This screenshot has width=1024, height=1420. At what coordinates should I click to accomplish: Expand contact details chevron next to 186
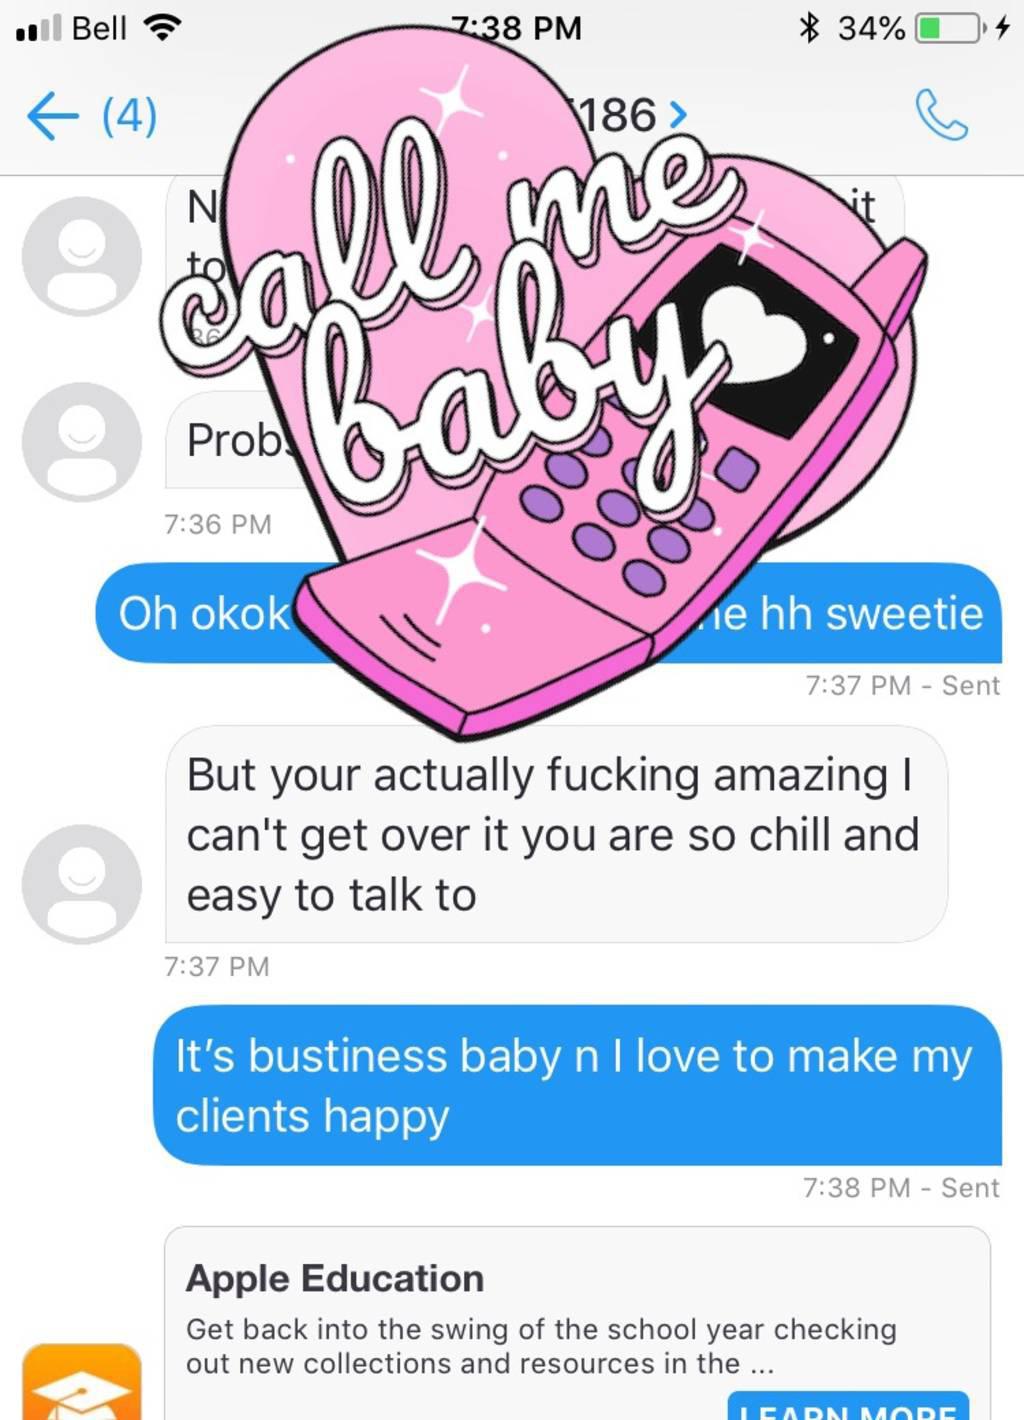[678, 116]
